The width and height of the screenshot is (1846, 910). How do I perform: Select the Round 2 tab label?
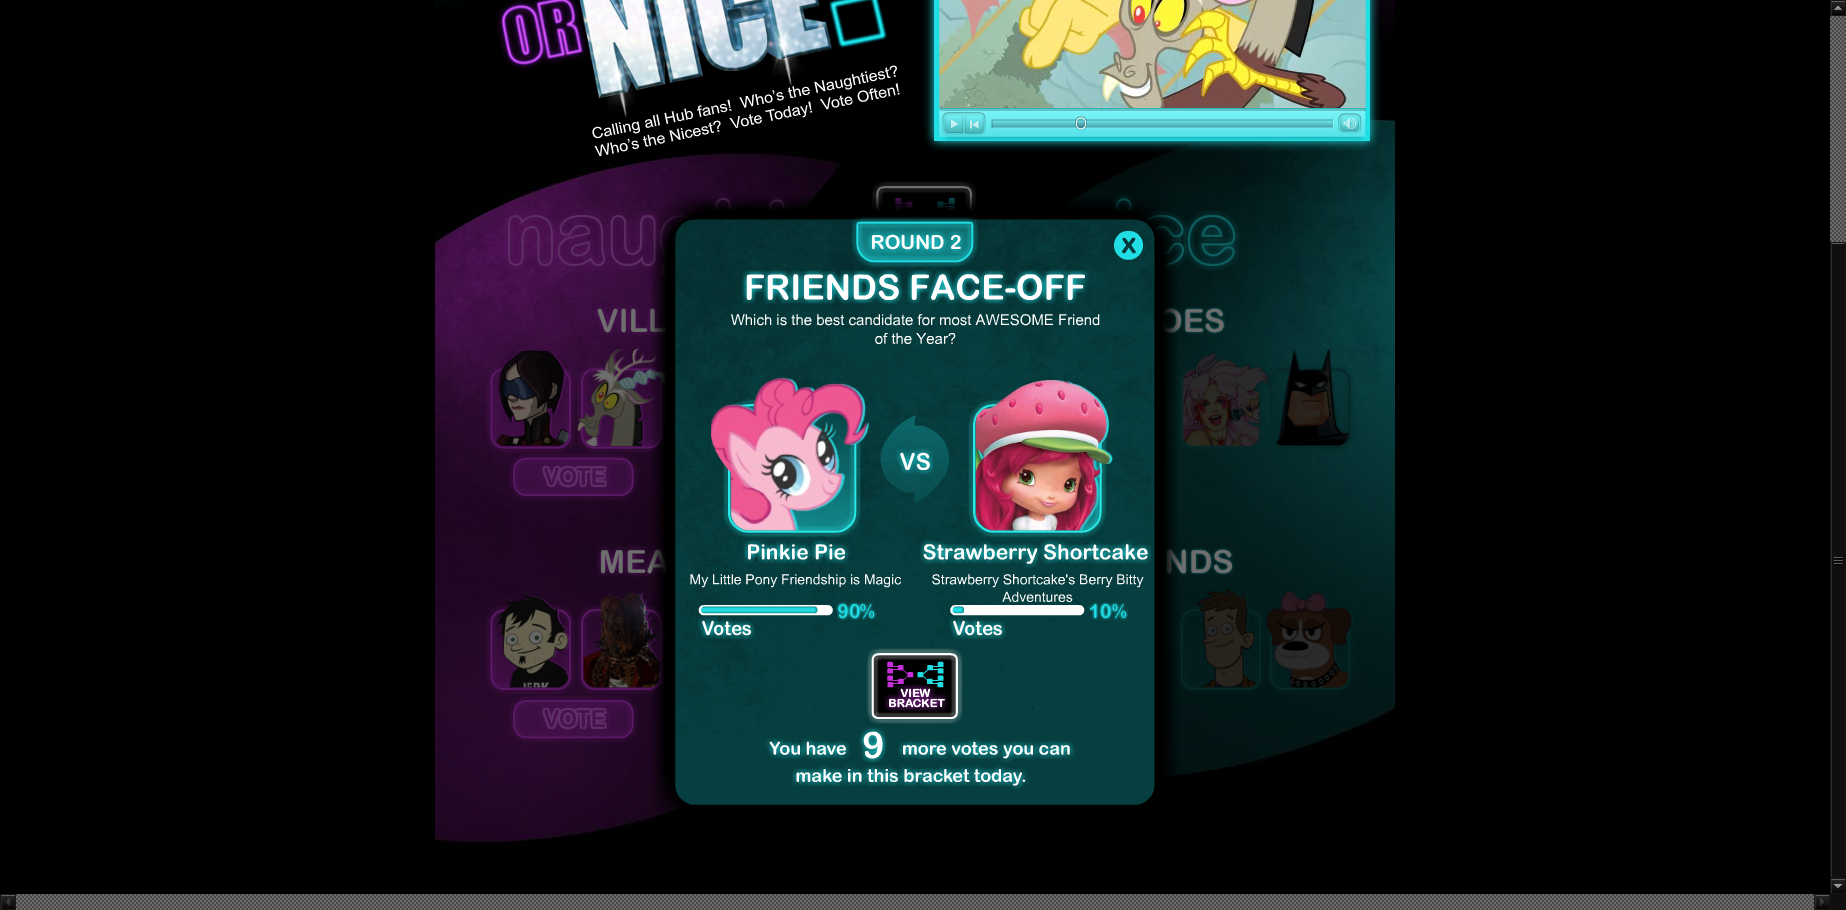[915, 242]
